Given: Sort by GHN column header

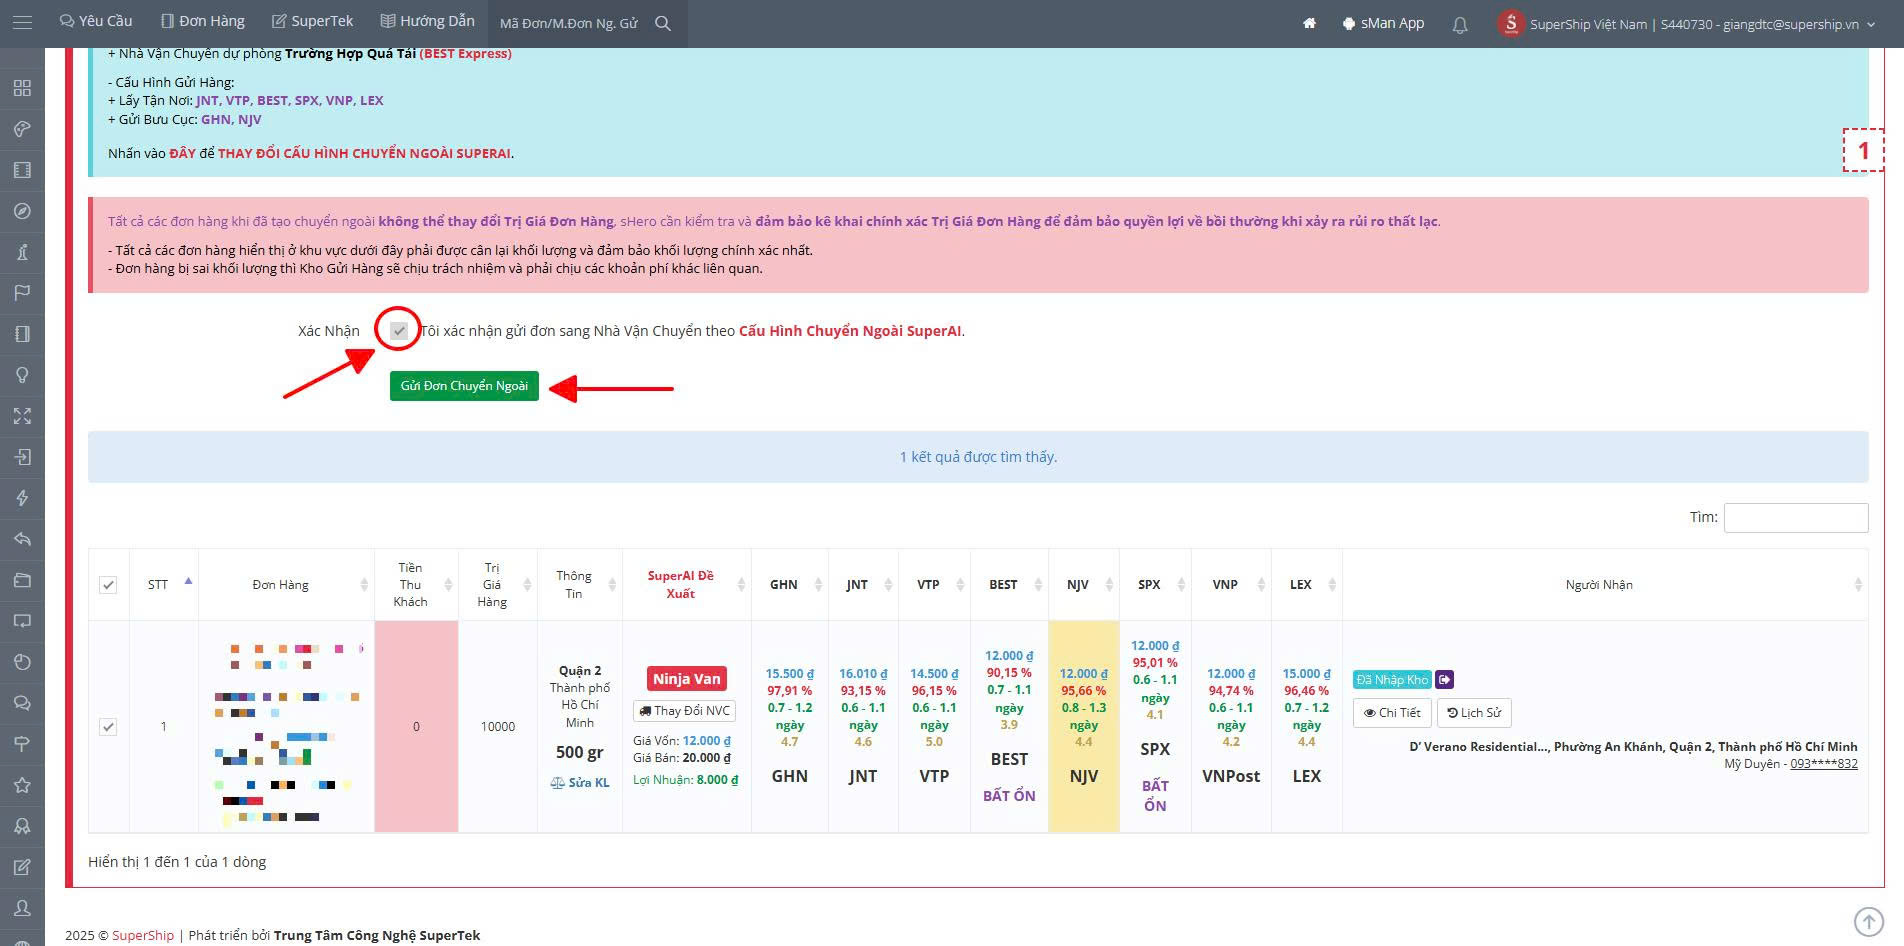Looking at the screenshot, I should tap(790, 585).
